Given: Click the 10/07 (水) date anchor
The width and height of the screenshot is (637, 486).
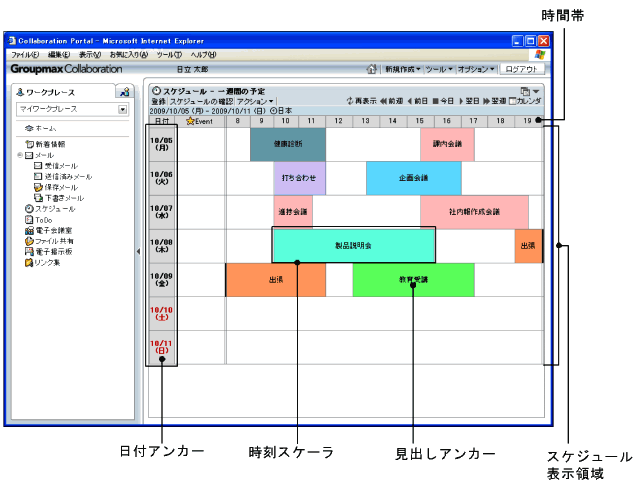Looking at the screenshot, I should (161, 211).
